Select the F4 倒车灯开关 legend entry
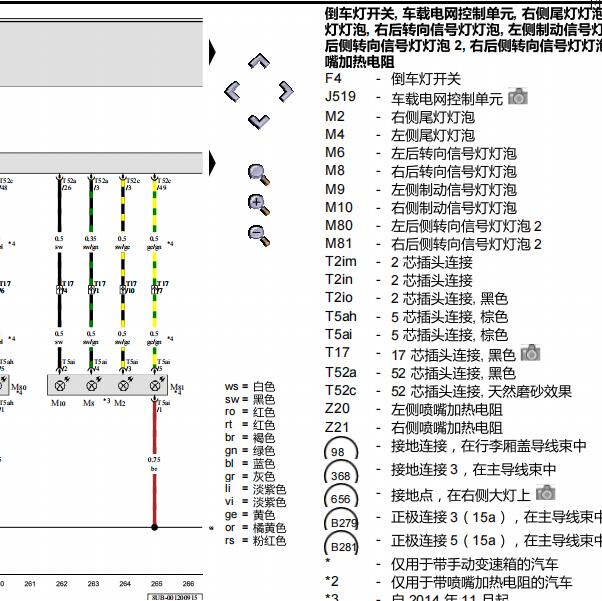The height and width of the screenshot is (601, 602). tap(392, 79)
